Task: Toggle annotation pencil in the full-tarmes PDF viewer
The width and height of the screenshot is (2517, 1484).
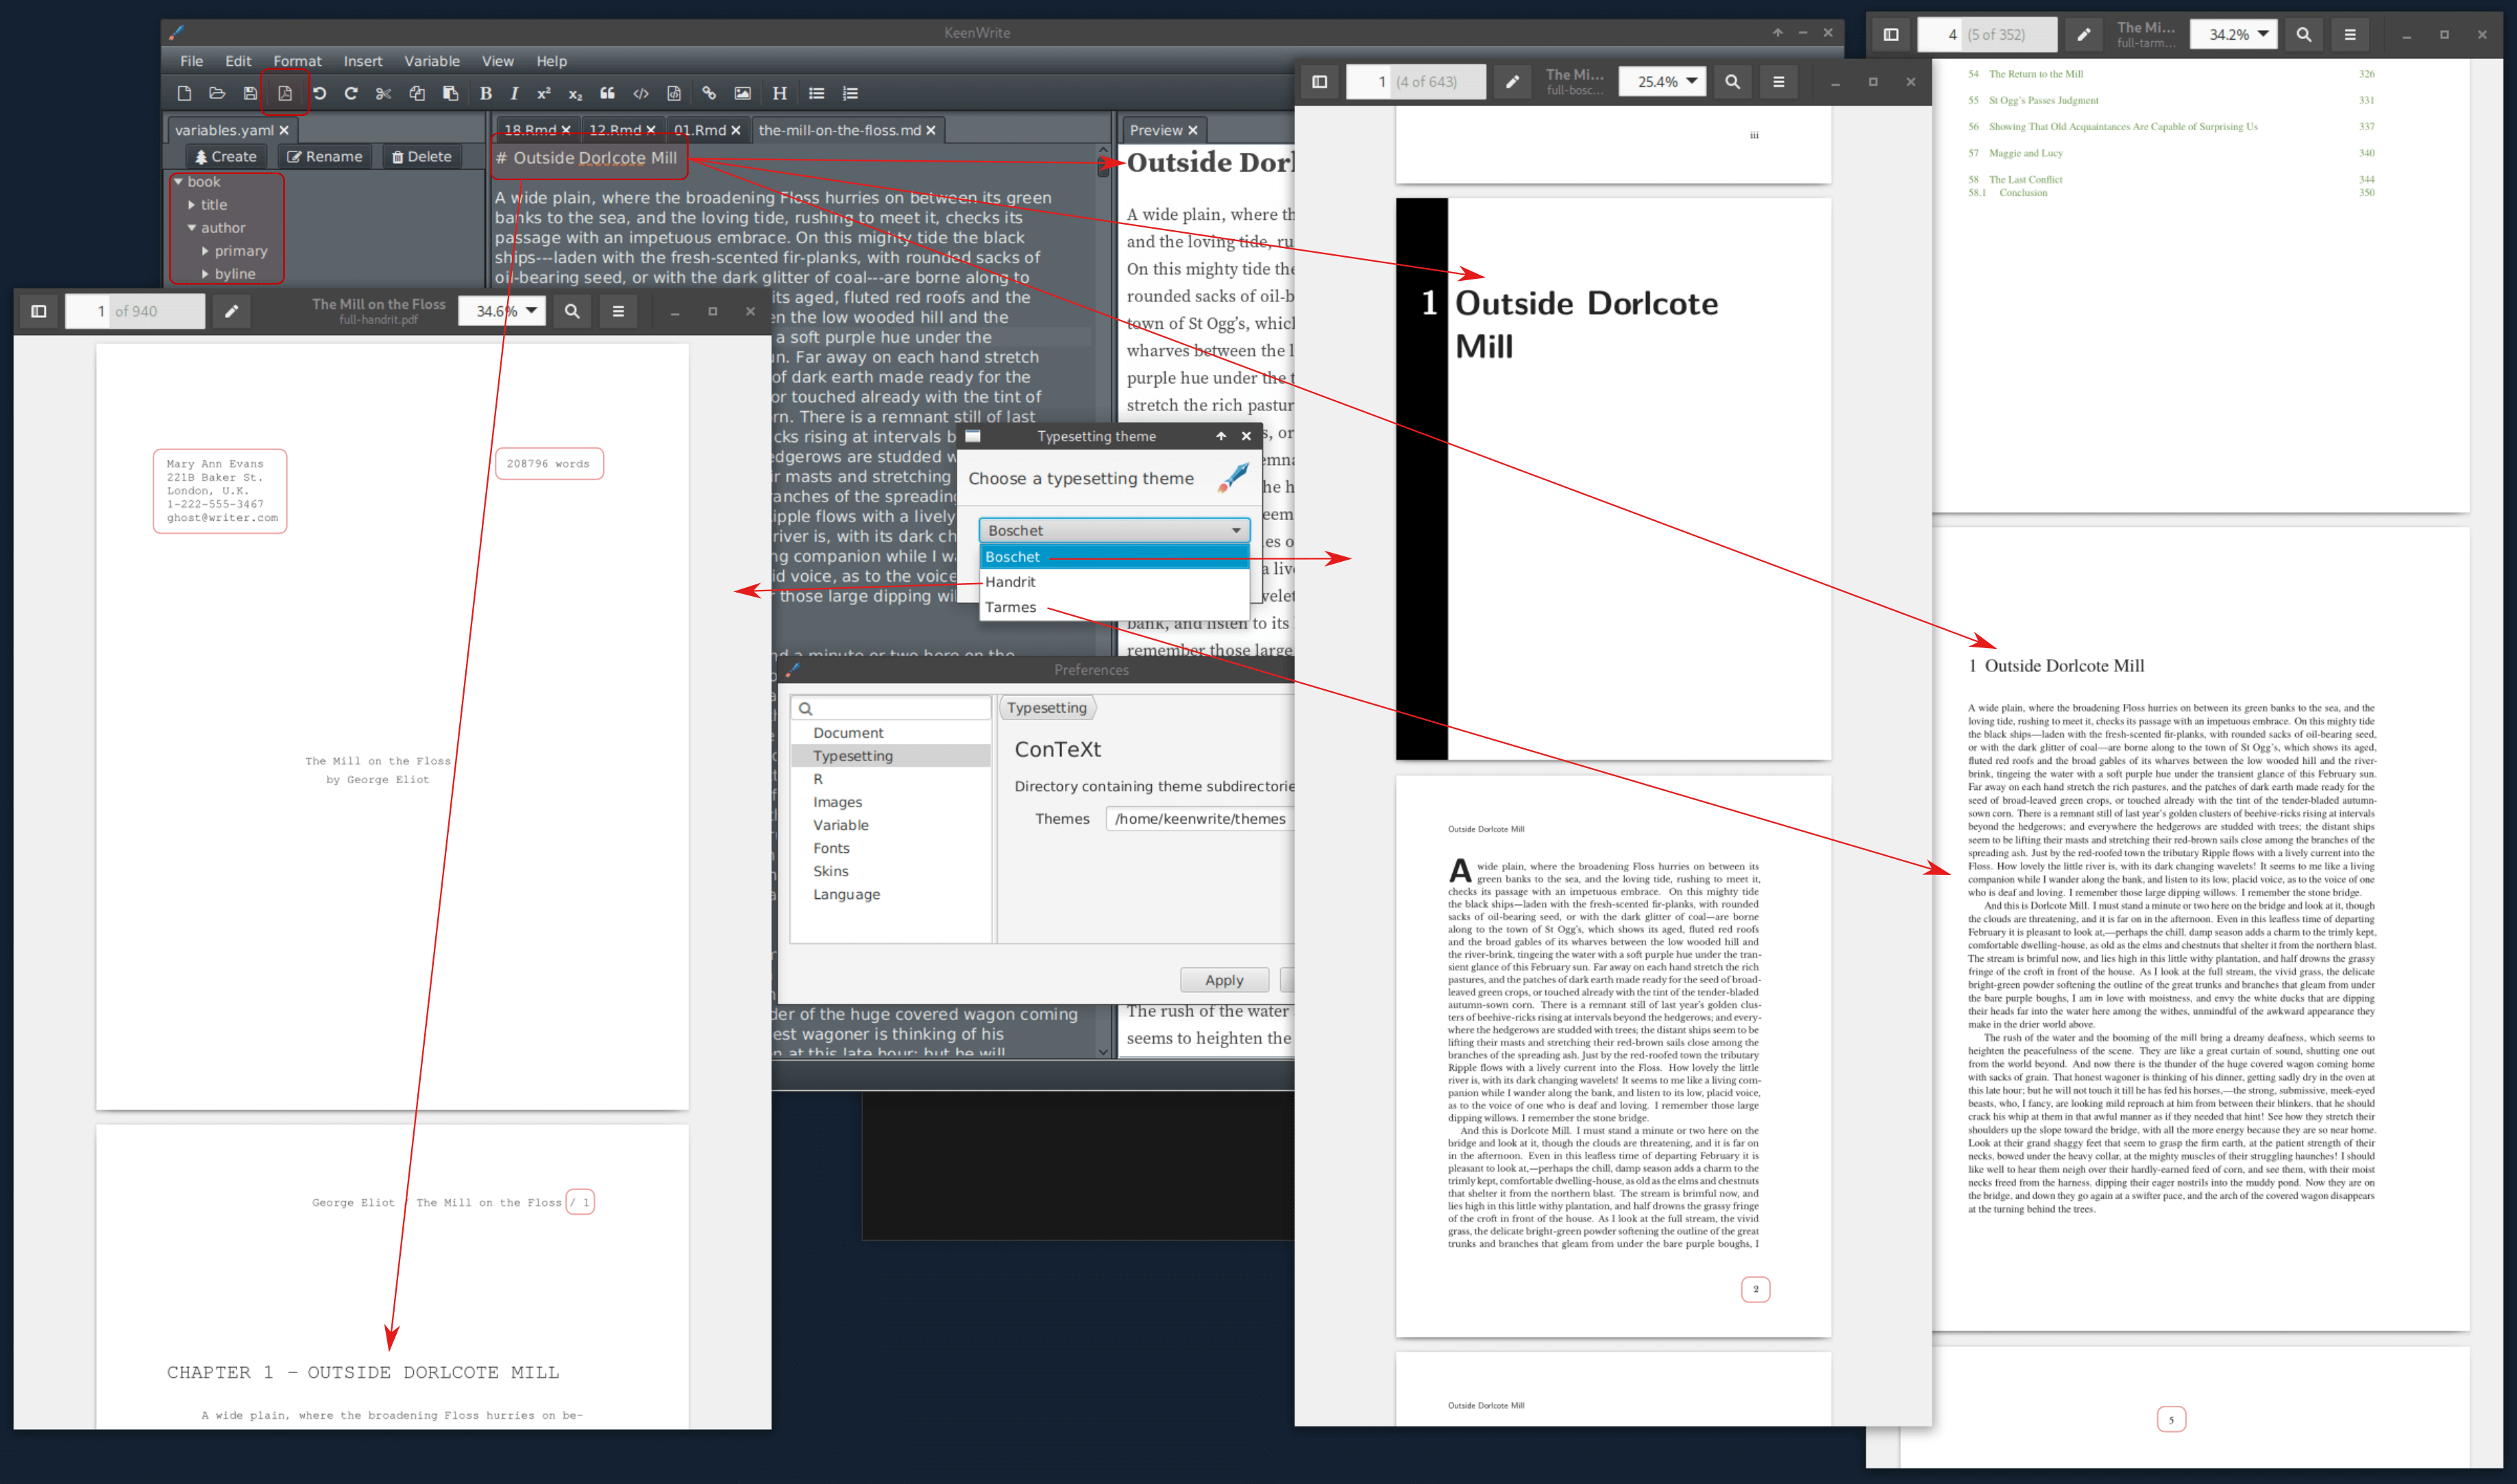Action: coord(2083,34)
